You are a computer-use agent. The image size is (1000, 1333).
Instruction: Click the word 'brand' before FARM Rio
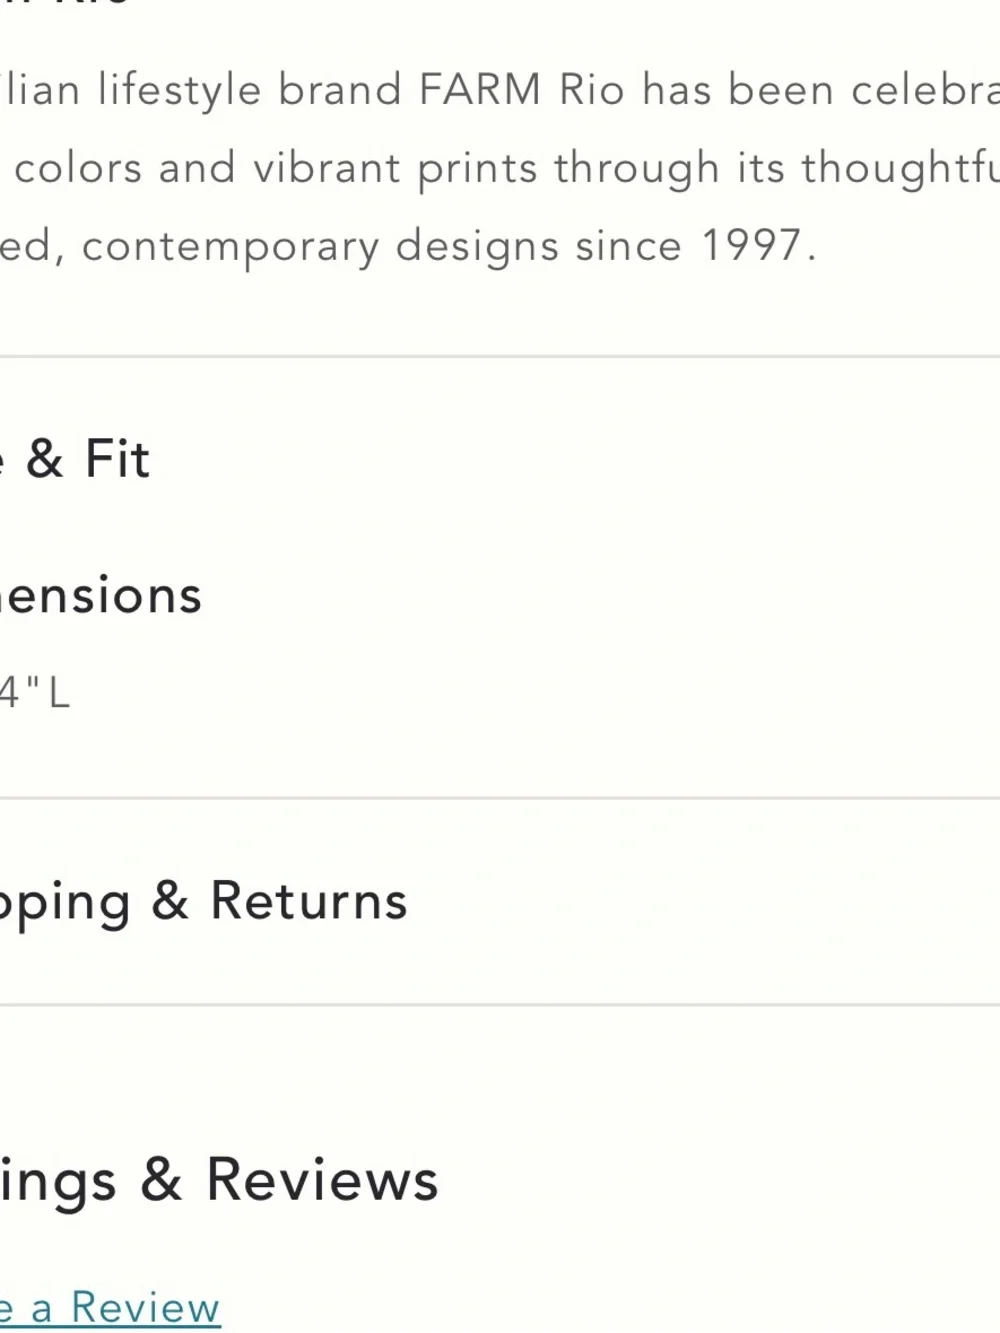click(340, 90)
